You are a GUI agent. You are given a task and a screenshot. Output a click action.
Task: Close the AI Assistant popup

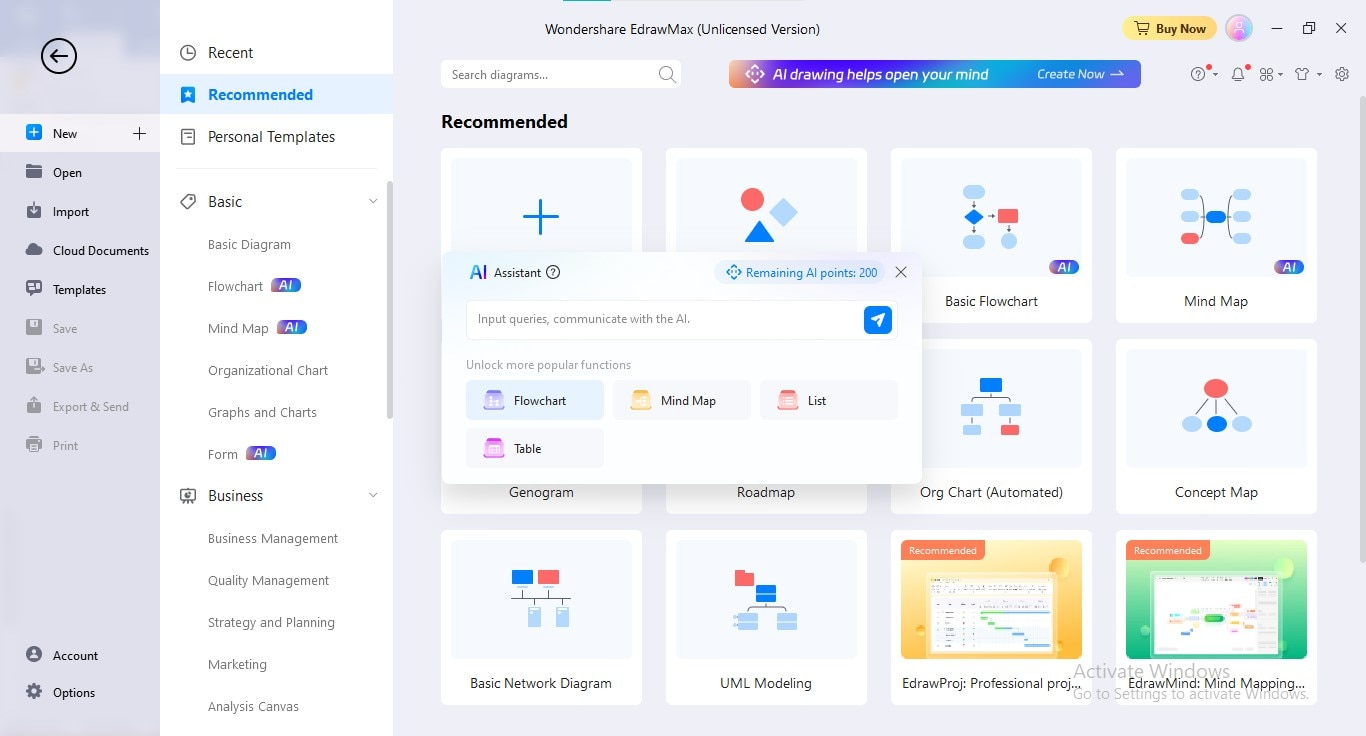(901, 272)
